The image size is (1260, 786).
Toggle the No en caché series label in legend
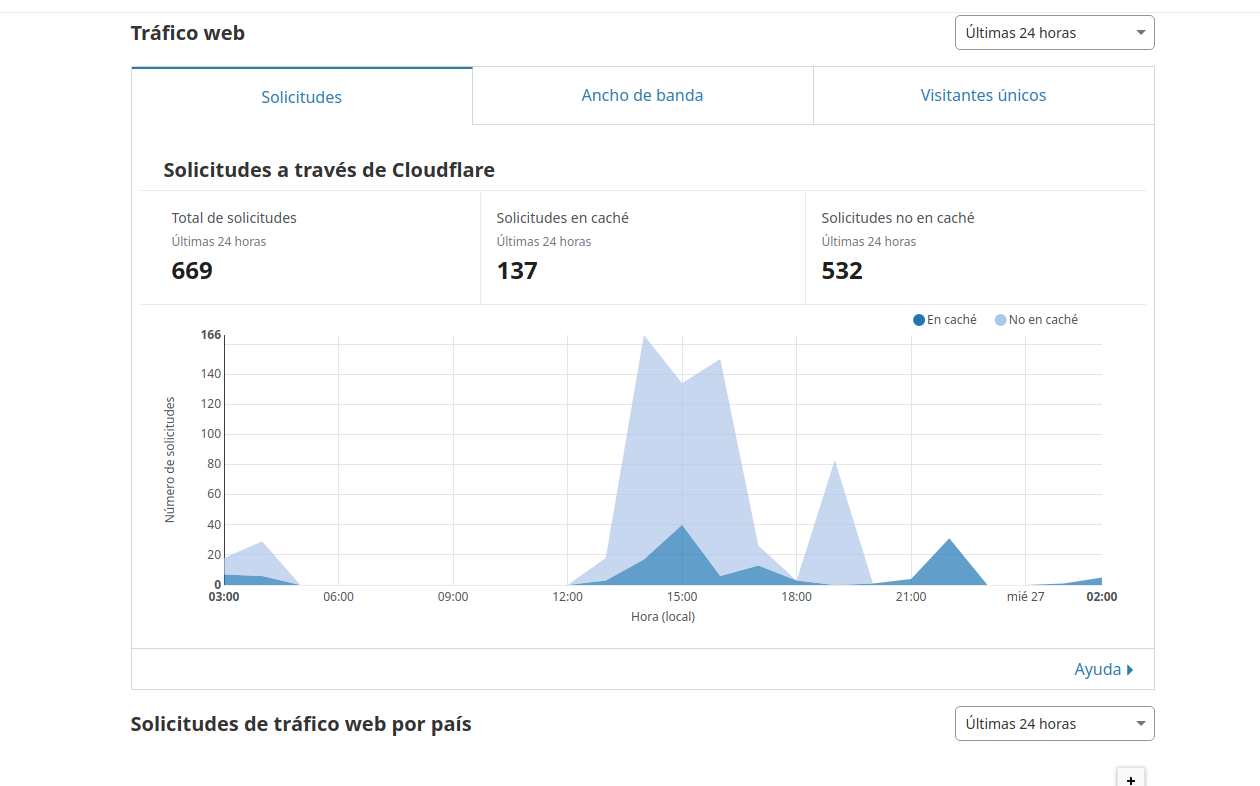coord(1043,320)
